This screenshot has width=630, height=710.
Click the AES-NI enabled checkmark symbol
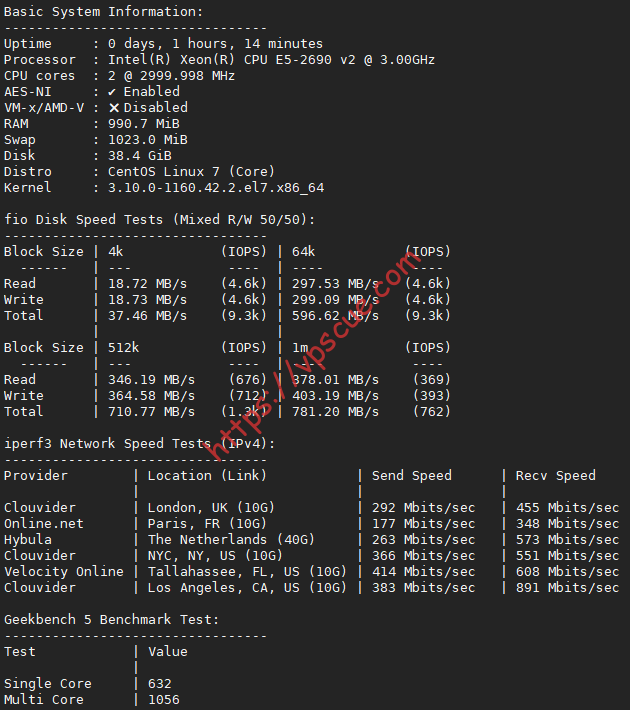(x=112, y=92)
